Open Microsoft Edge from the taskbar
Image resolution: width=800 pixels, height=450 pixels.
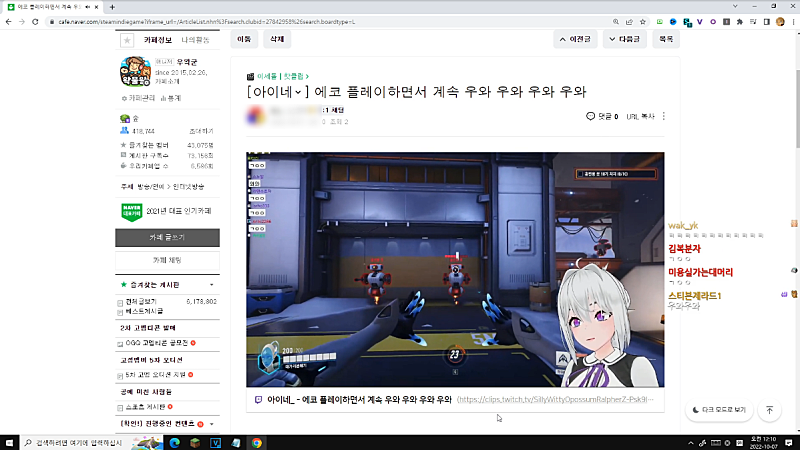click(174, 442)
